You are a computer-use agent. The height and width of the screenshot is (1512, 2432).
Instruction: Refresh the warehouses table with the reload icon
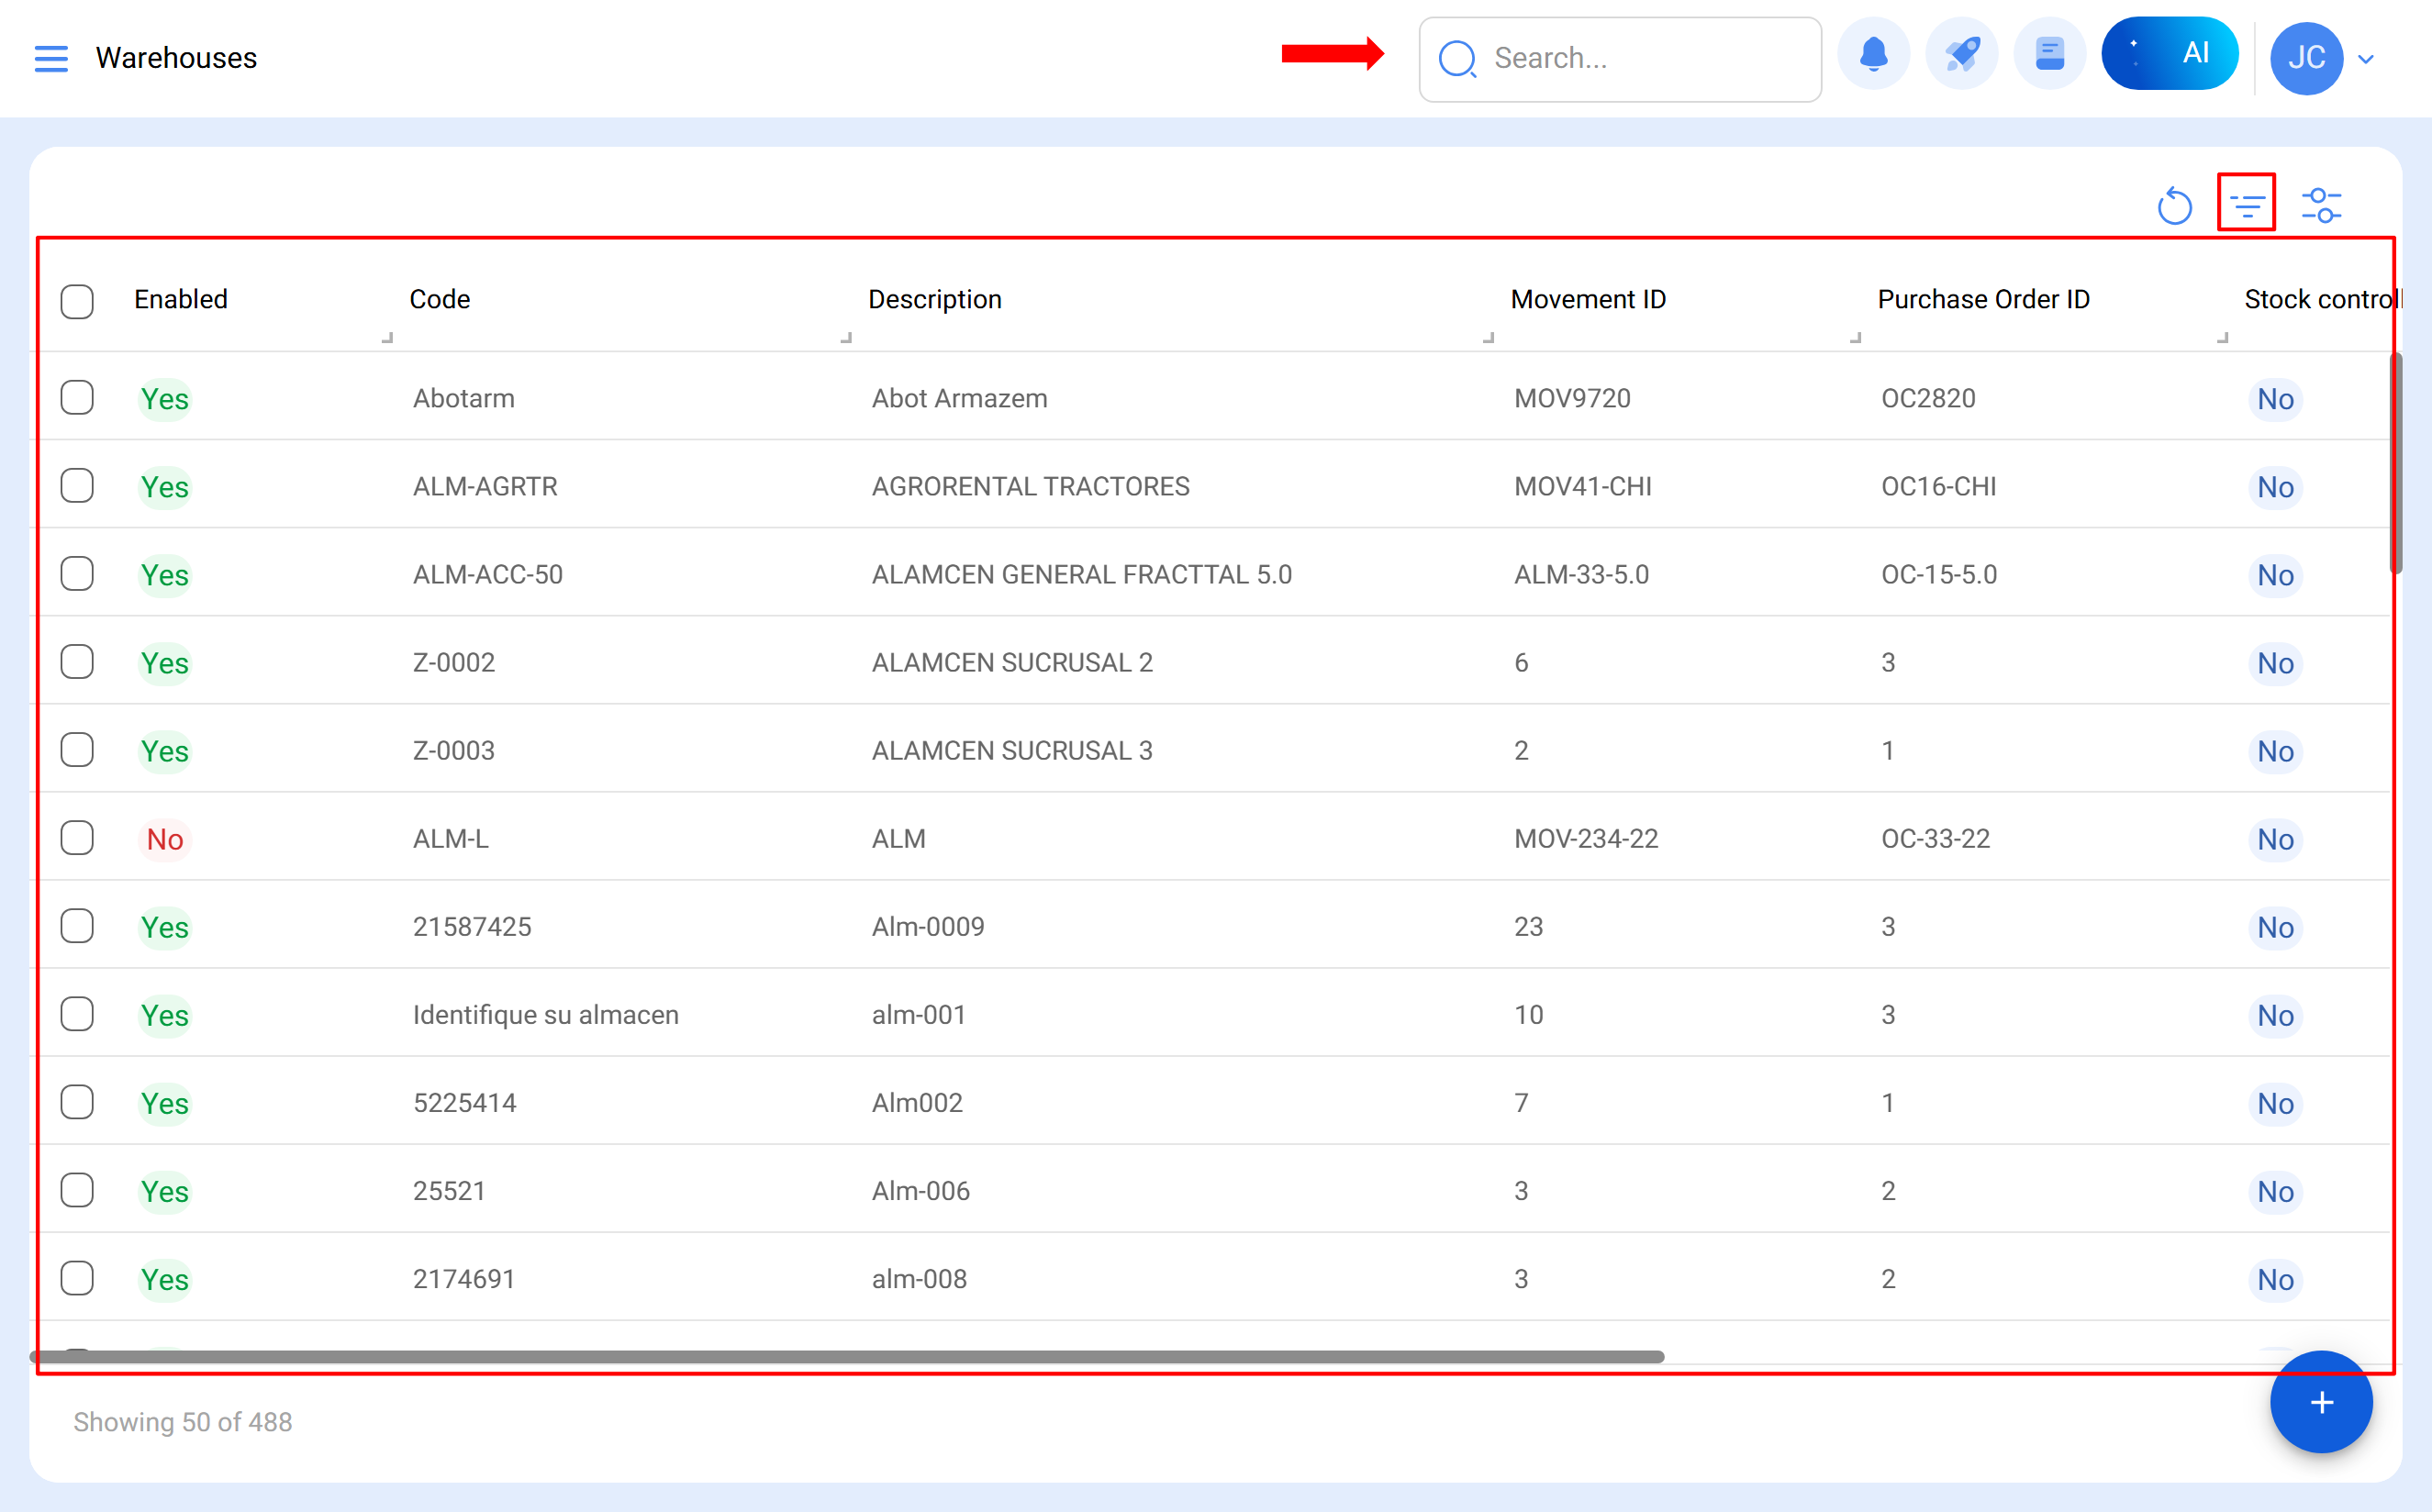tap(2174, 205)
